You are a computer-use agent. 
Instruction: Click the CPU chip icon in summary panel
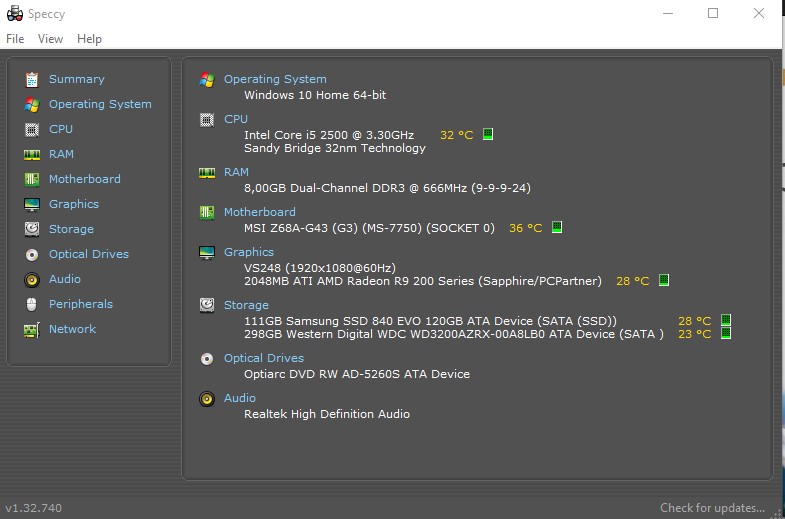207,120
